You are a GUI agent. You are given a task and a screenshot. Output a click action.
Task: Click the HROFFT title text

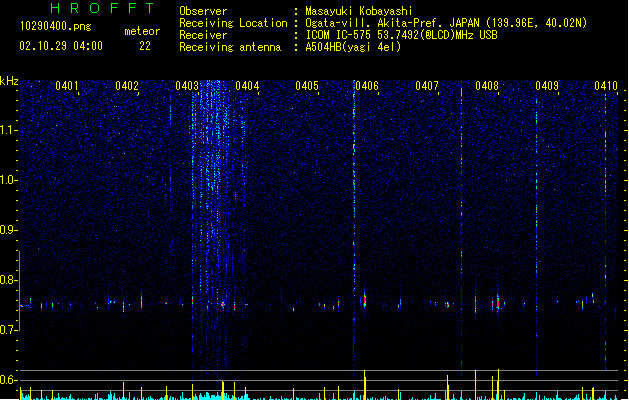[x=102, y=8]
